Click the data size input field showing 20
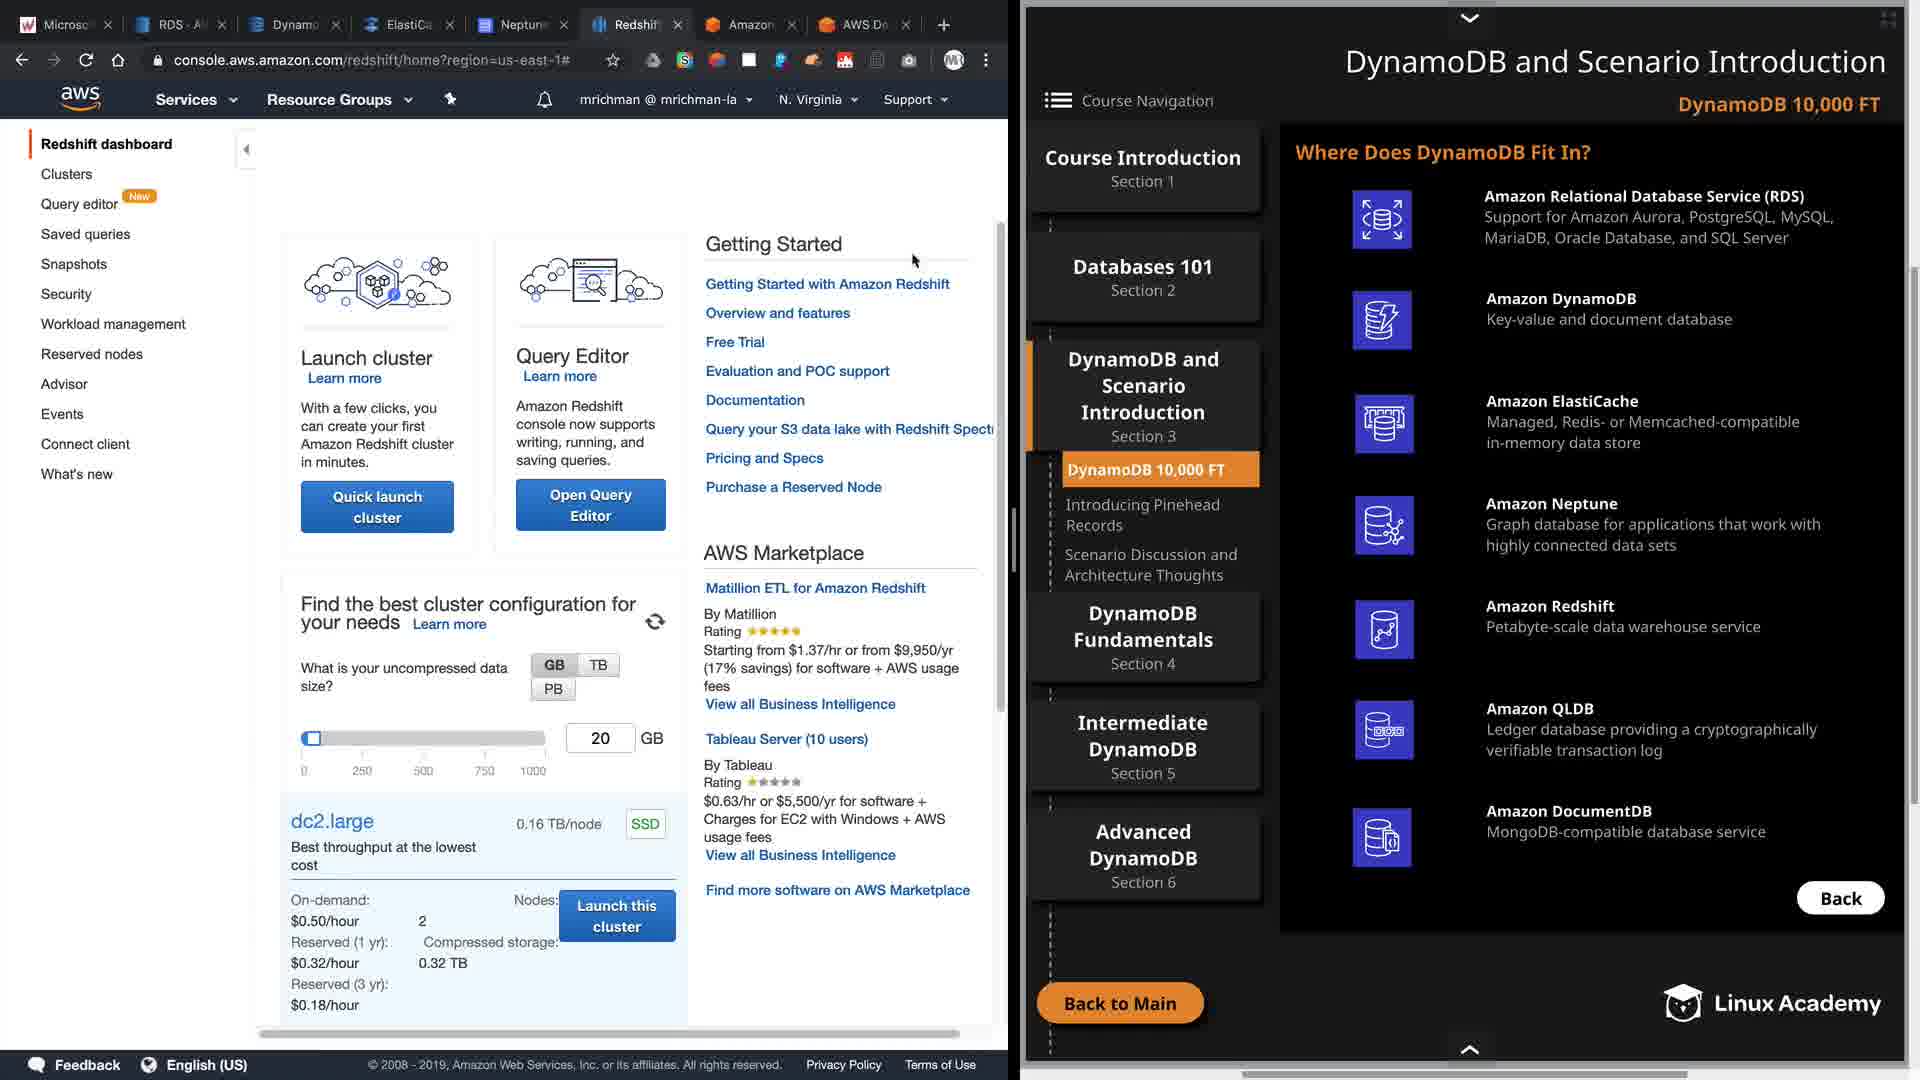1920x1080 pixels. click(x=600, y=738)
